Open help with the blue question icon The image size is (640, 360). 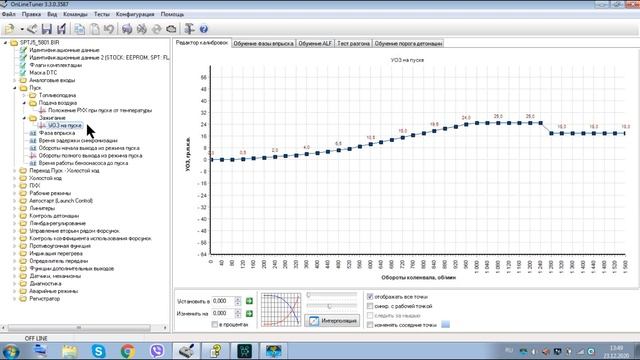pyautogui.click(x=204, y=29)
